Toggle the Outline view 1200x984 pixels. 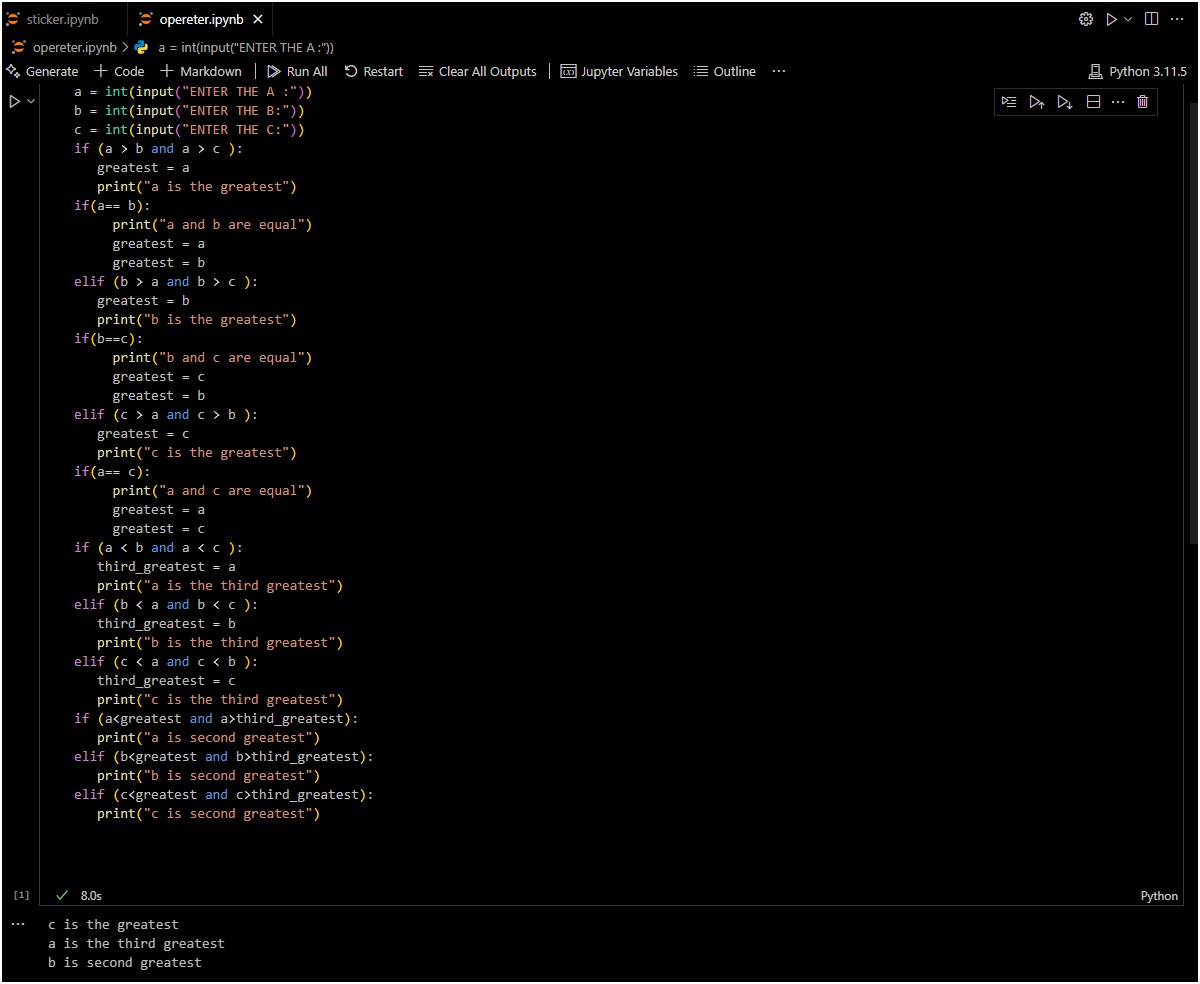click(x=725, y=71)
